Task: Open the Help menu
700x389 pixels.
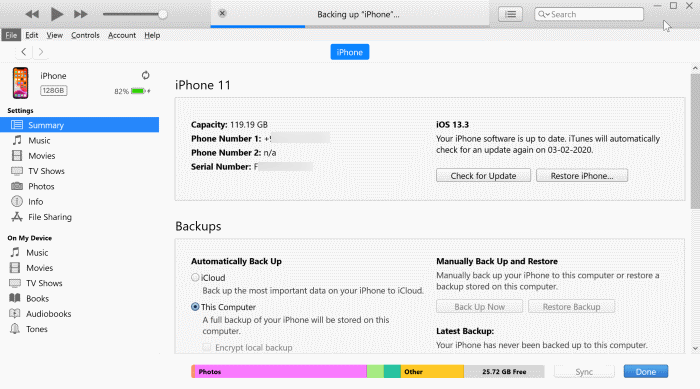Action: [x=152, y=35]
